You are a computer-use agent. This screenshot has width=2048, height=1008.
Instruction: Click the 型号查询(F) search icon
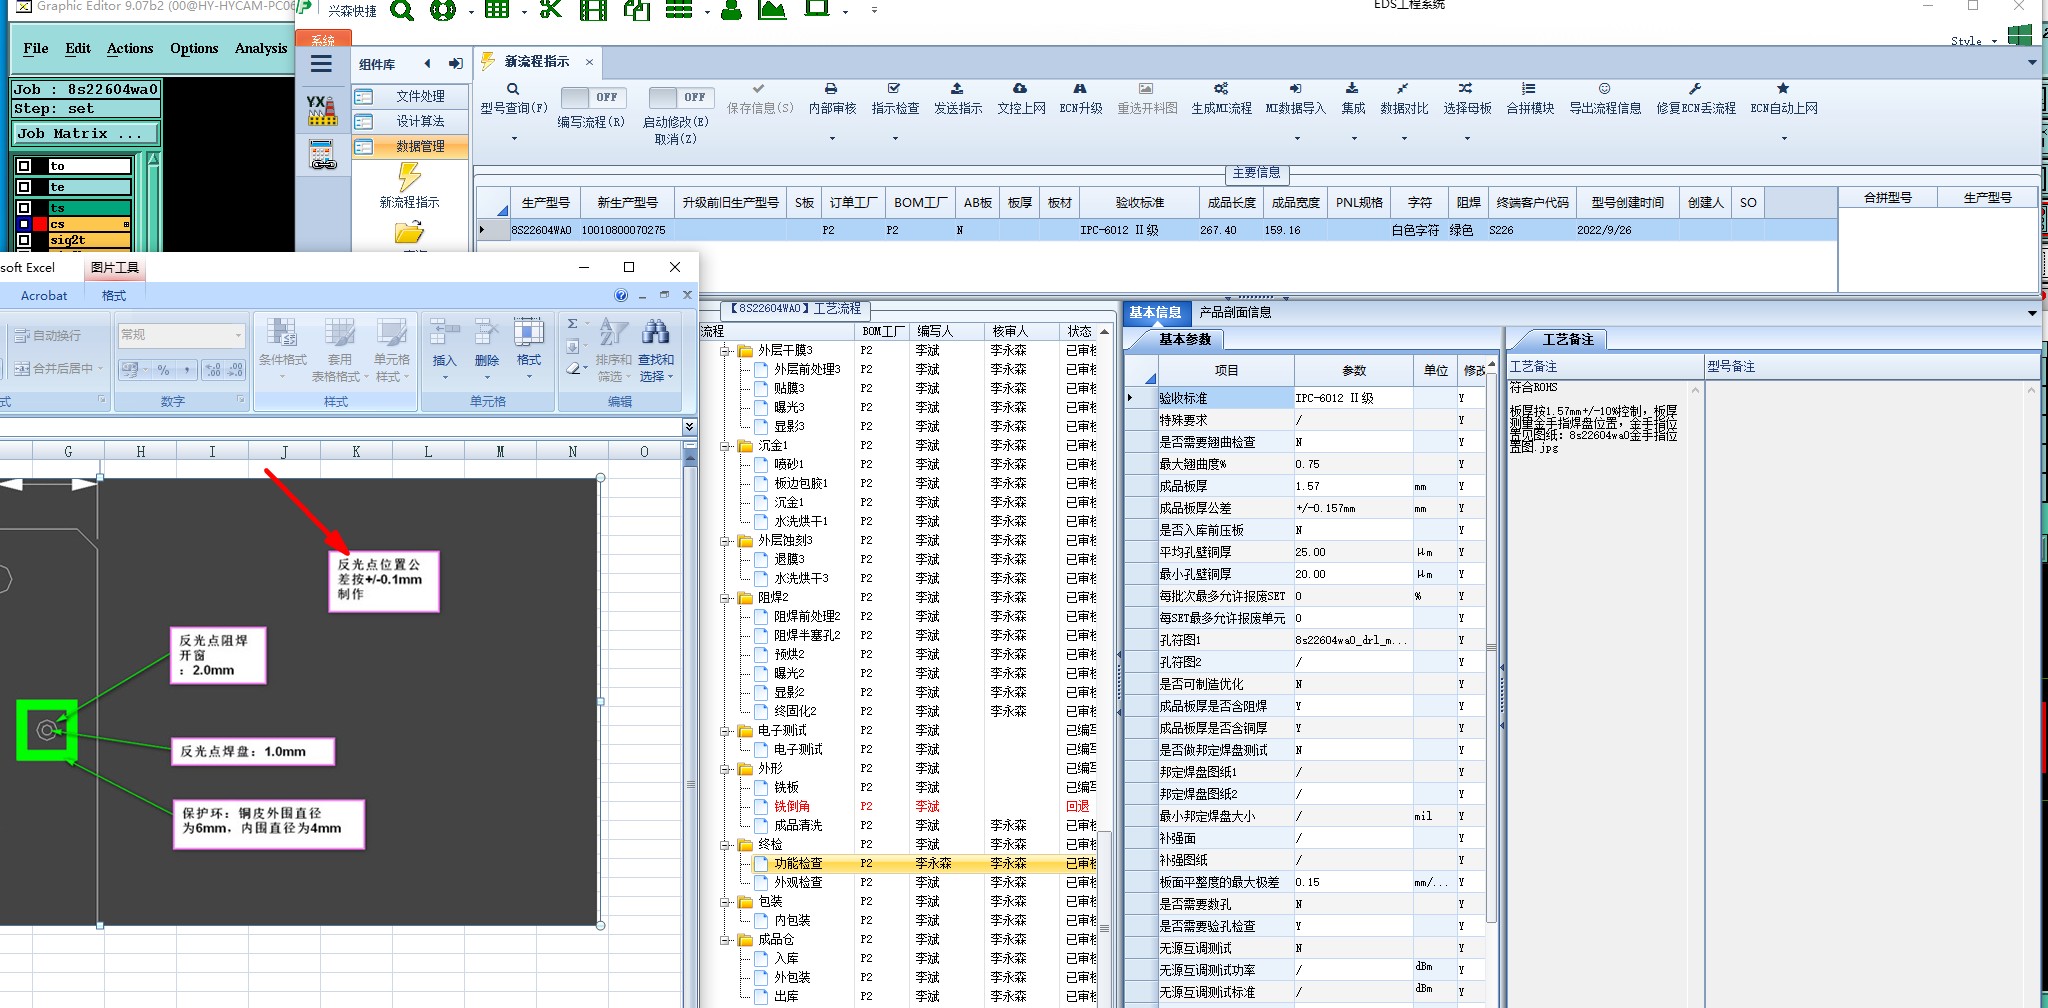click(x=513, y=89)
